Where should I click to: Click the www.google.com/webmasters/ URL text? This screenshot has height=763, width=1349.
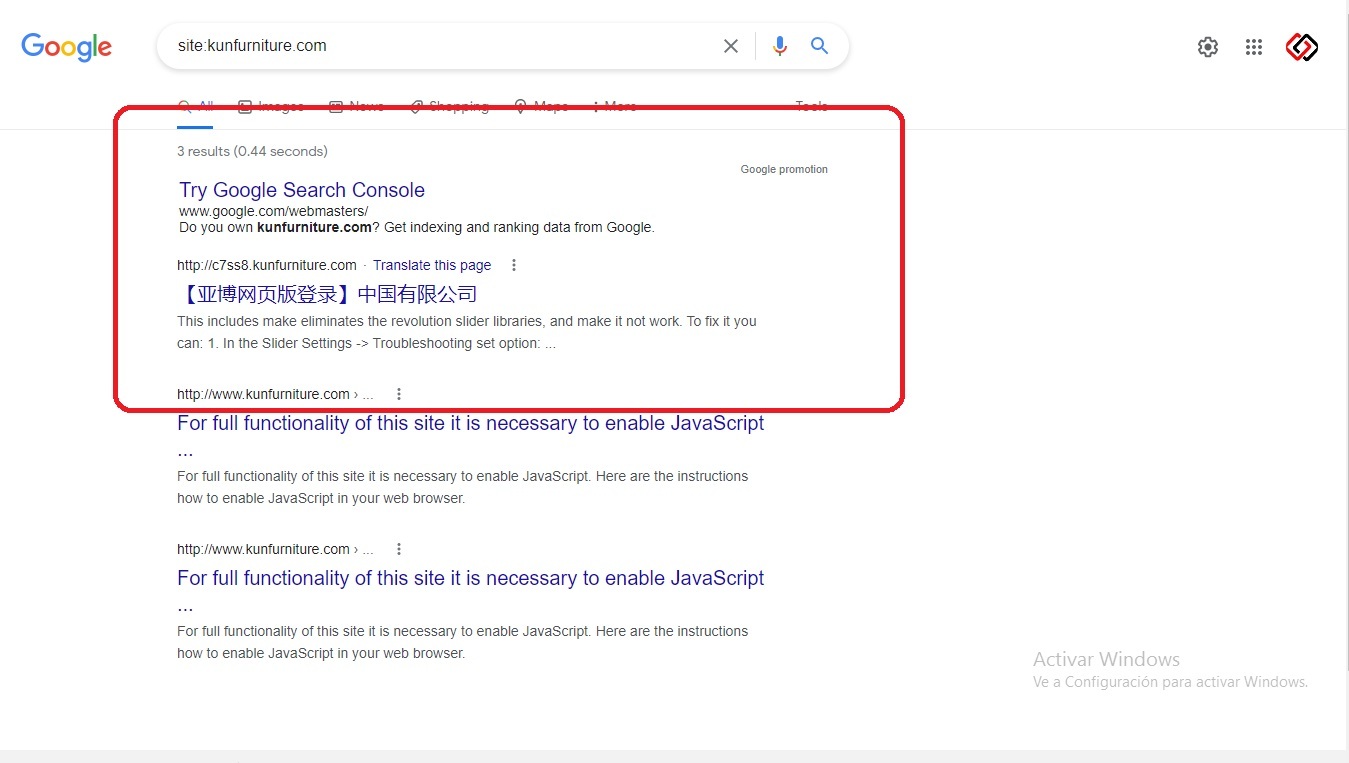274,211
